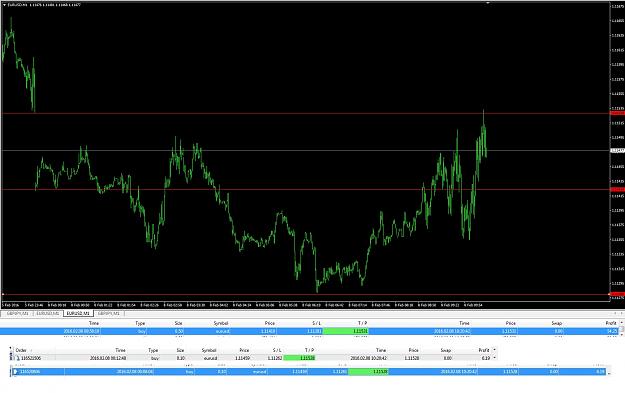Click the arrow icon on the bottom highlighted order row

click(x=15, y=371)
